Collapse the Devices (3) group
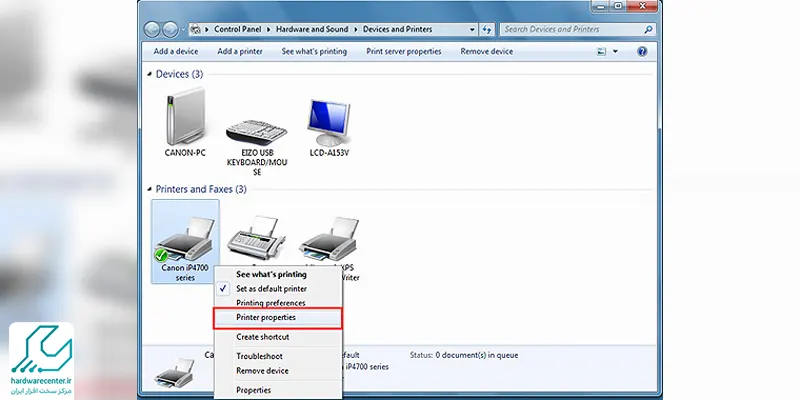 pyautogui.click(x=149, y=74)
